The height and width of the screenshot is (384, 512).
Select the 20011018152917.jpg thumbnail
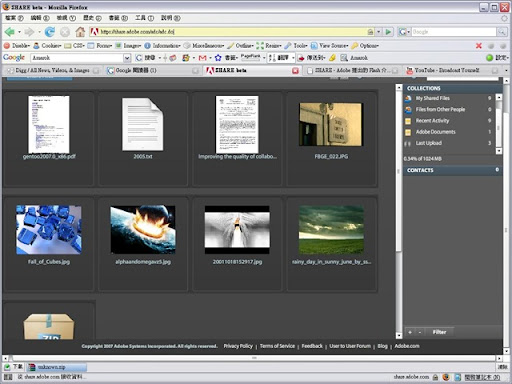237,229
